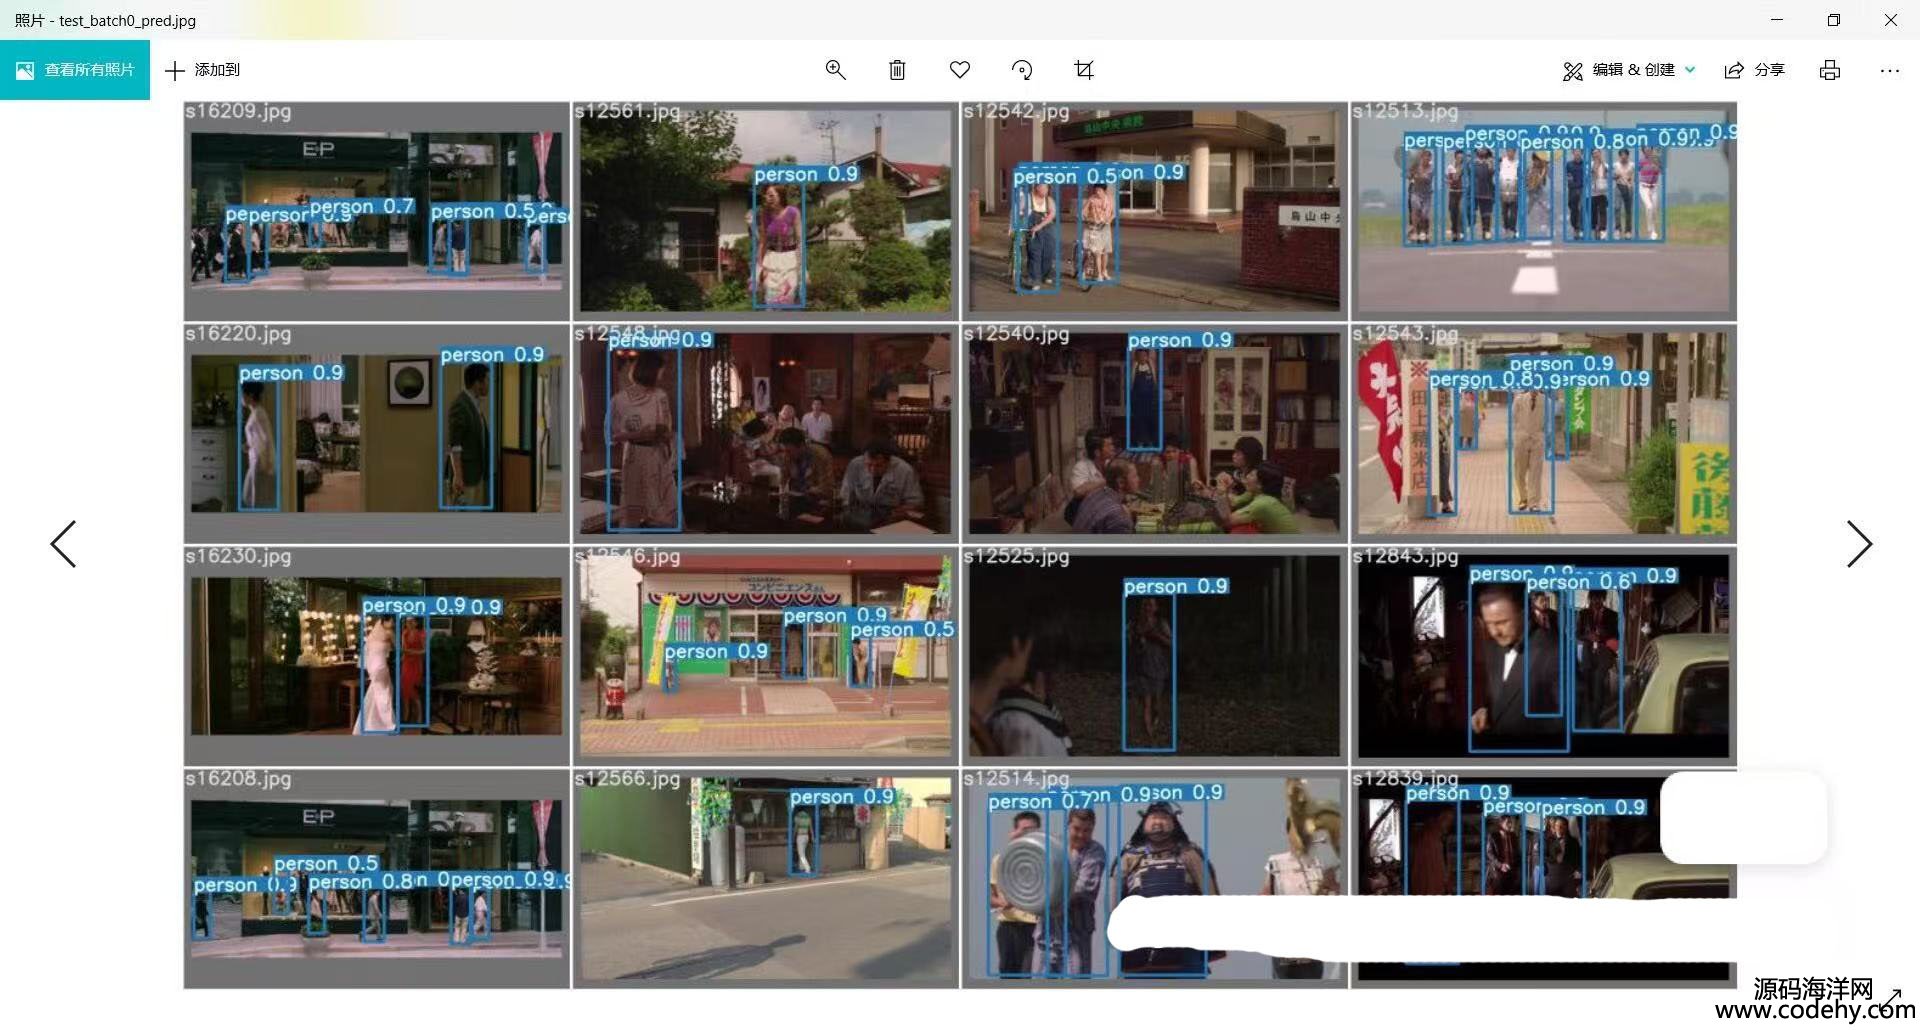This screenshot has width=1920, height=1030.
Task: Delete the photo with the trash icon
Action: pos(897,70)
